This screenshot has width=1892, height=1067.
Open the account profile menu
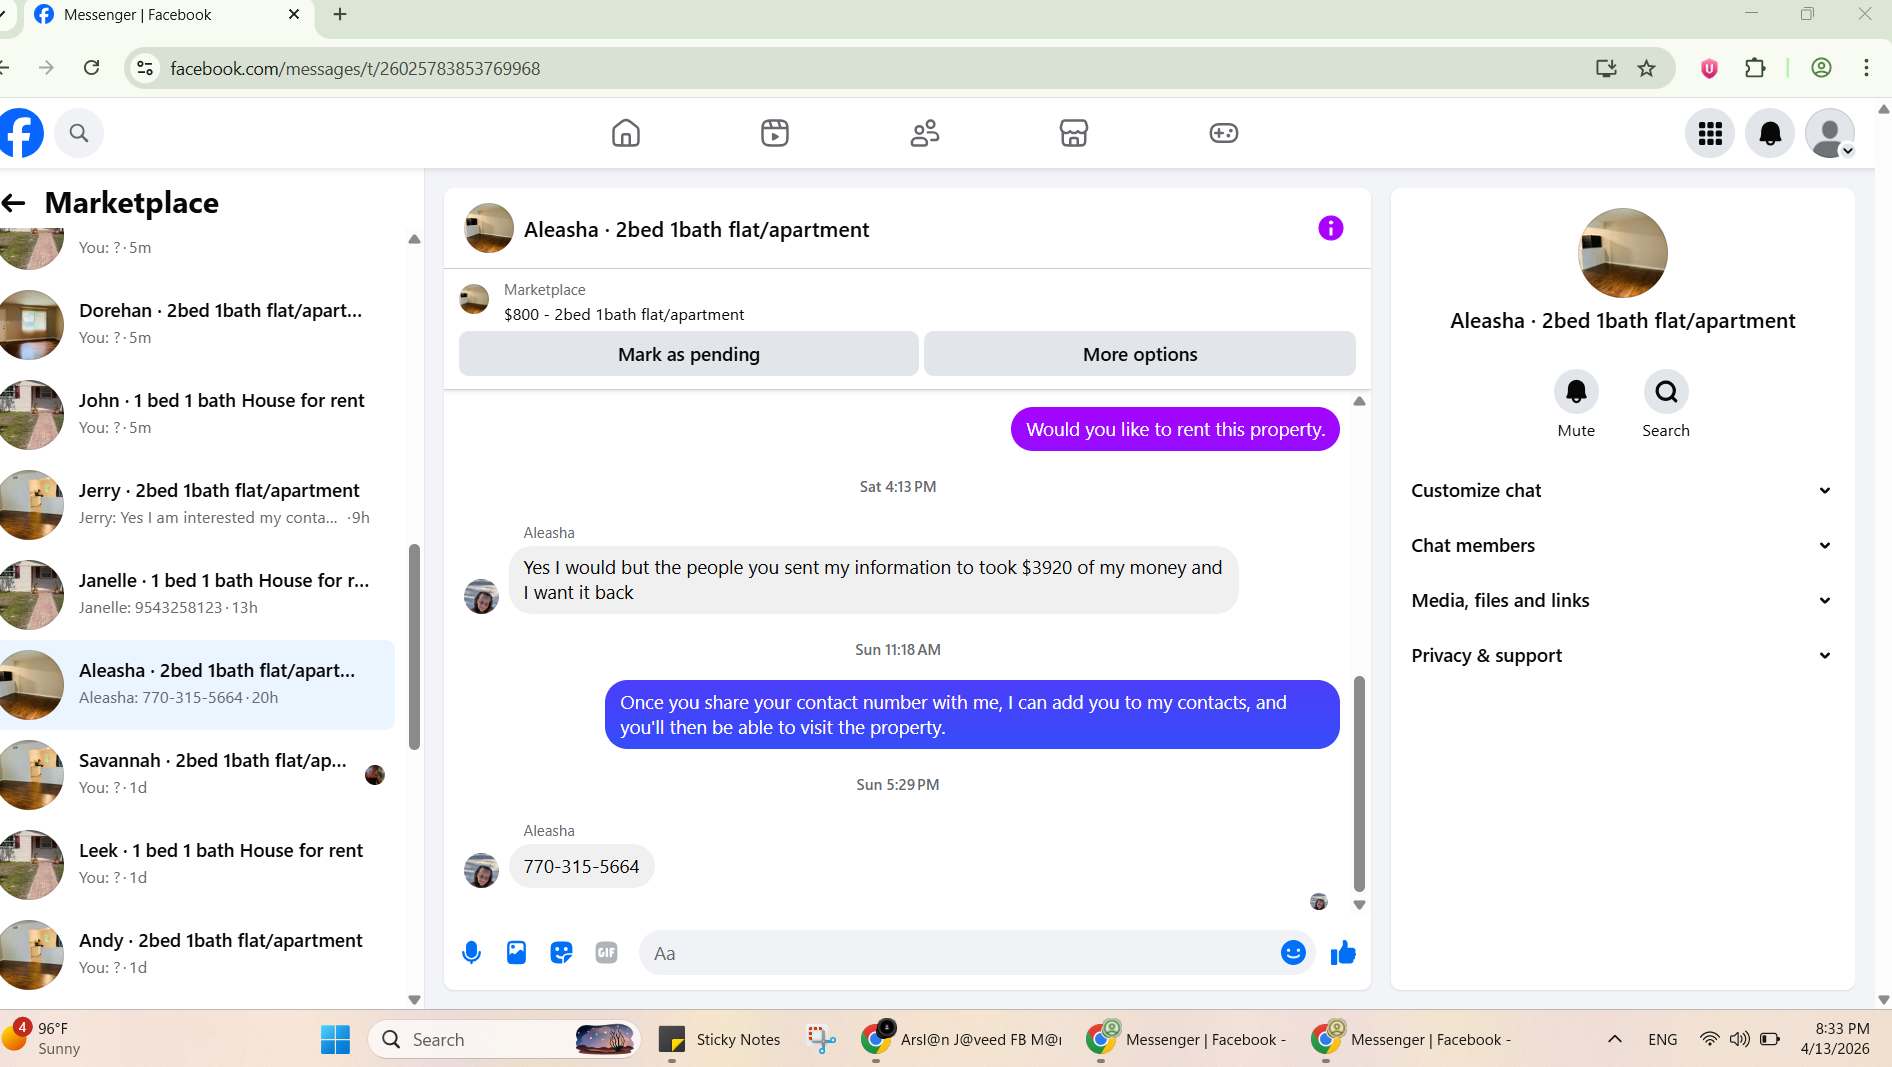click(1830, 133)
